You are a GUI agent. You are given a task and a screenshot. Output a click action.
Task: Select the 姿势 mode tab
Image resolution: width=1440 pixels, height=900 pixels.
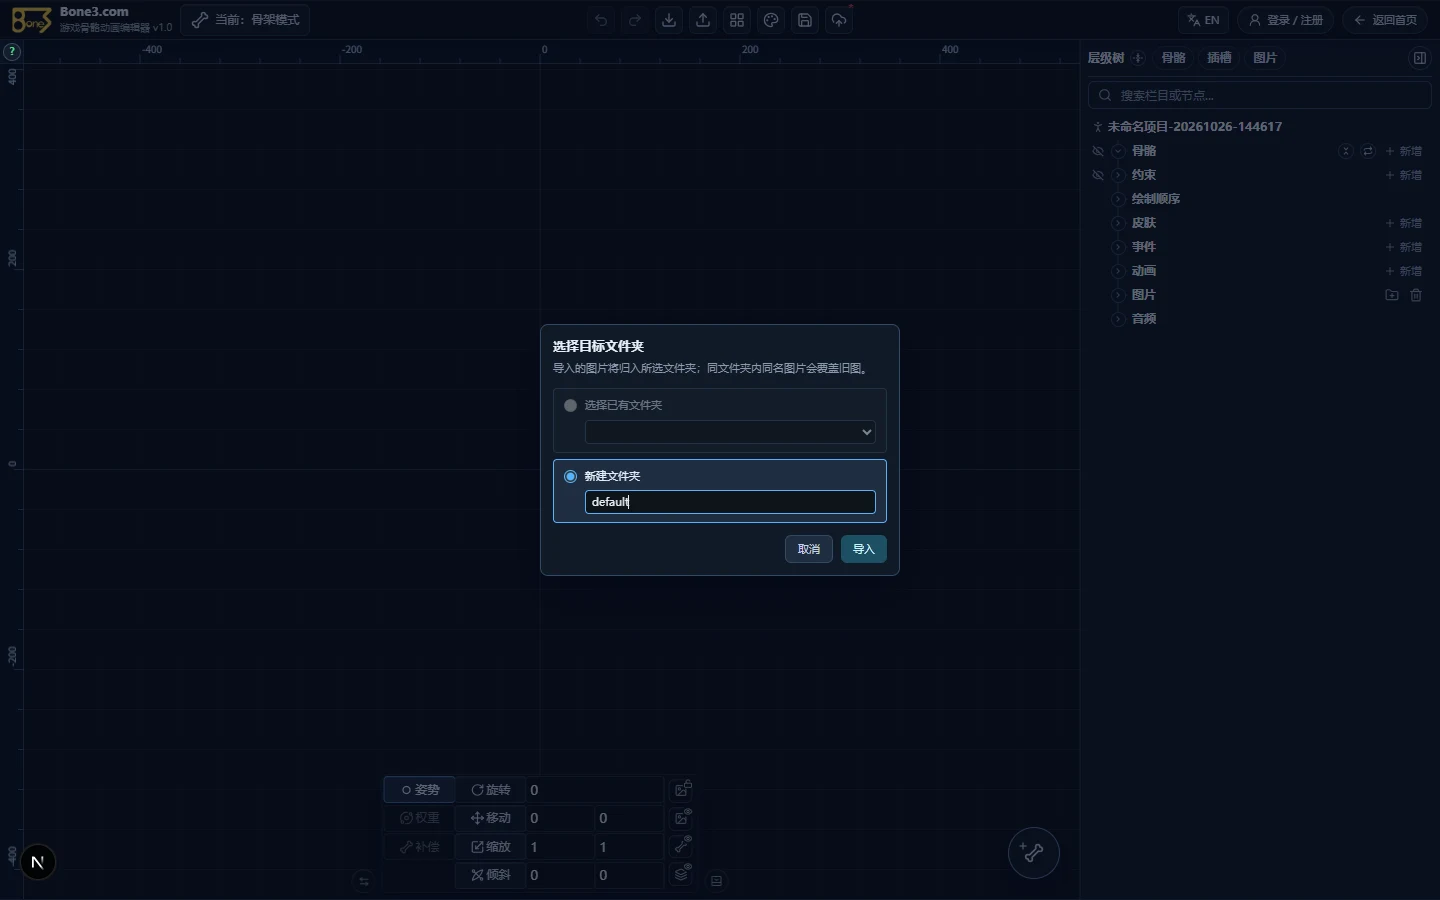click(x=420, y=790)
